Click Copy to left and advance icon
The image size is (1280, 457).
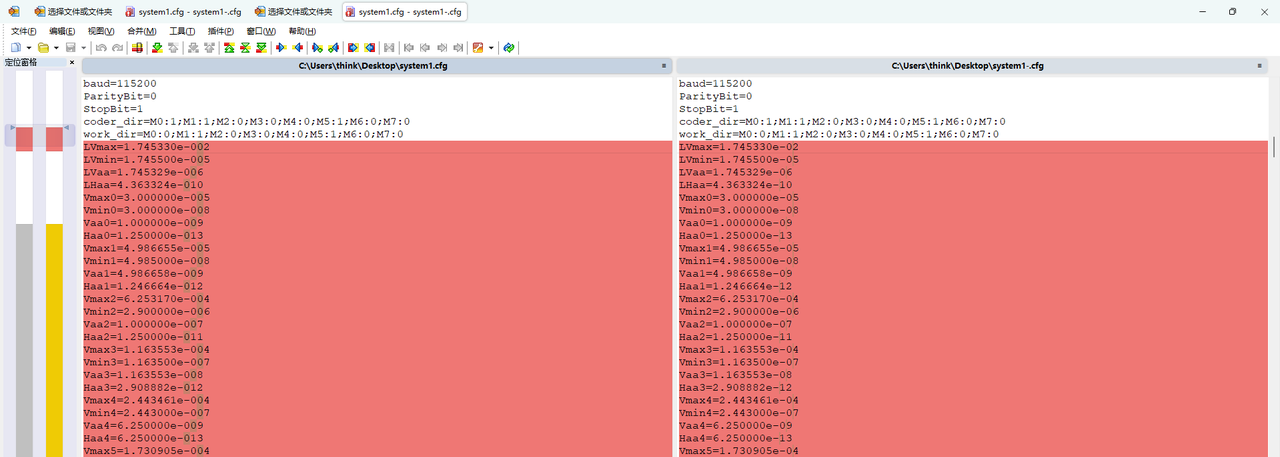[x=334, y=47]
